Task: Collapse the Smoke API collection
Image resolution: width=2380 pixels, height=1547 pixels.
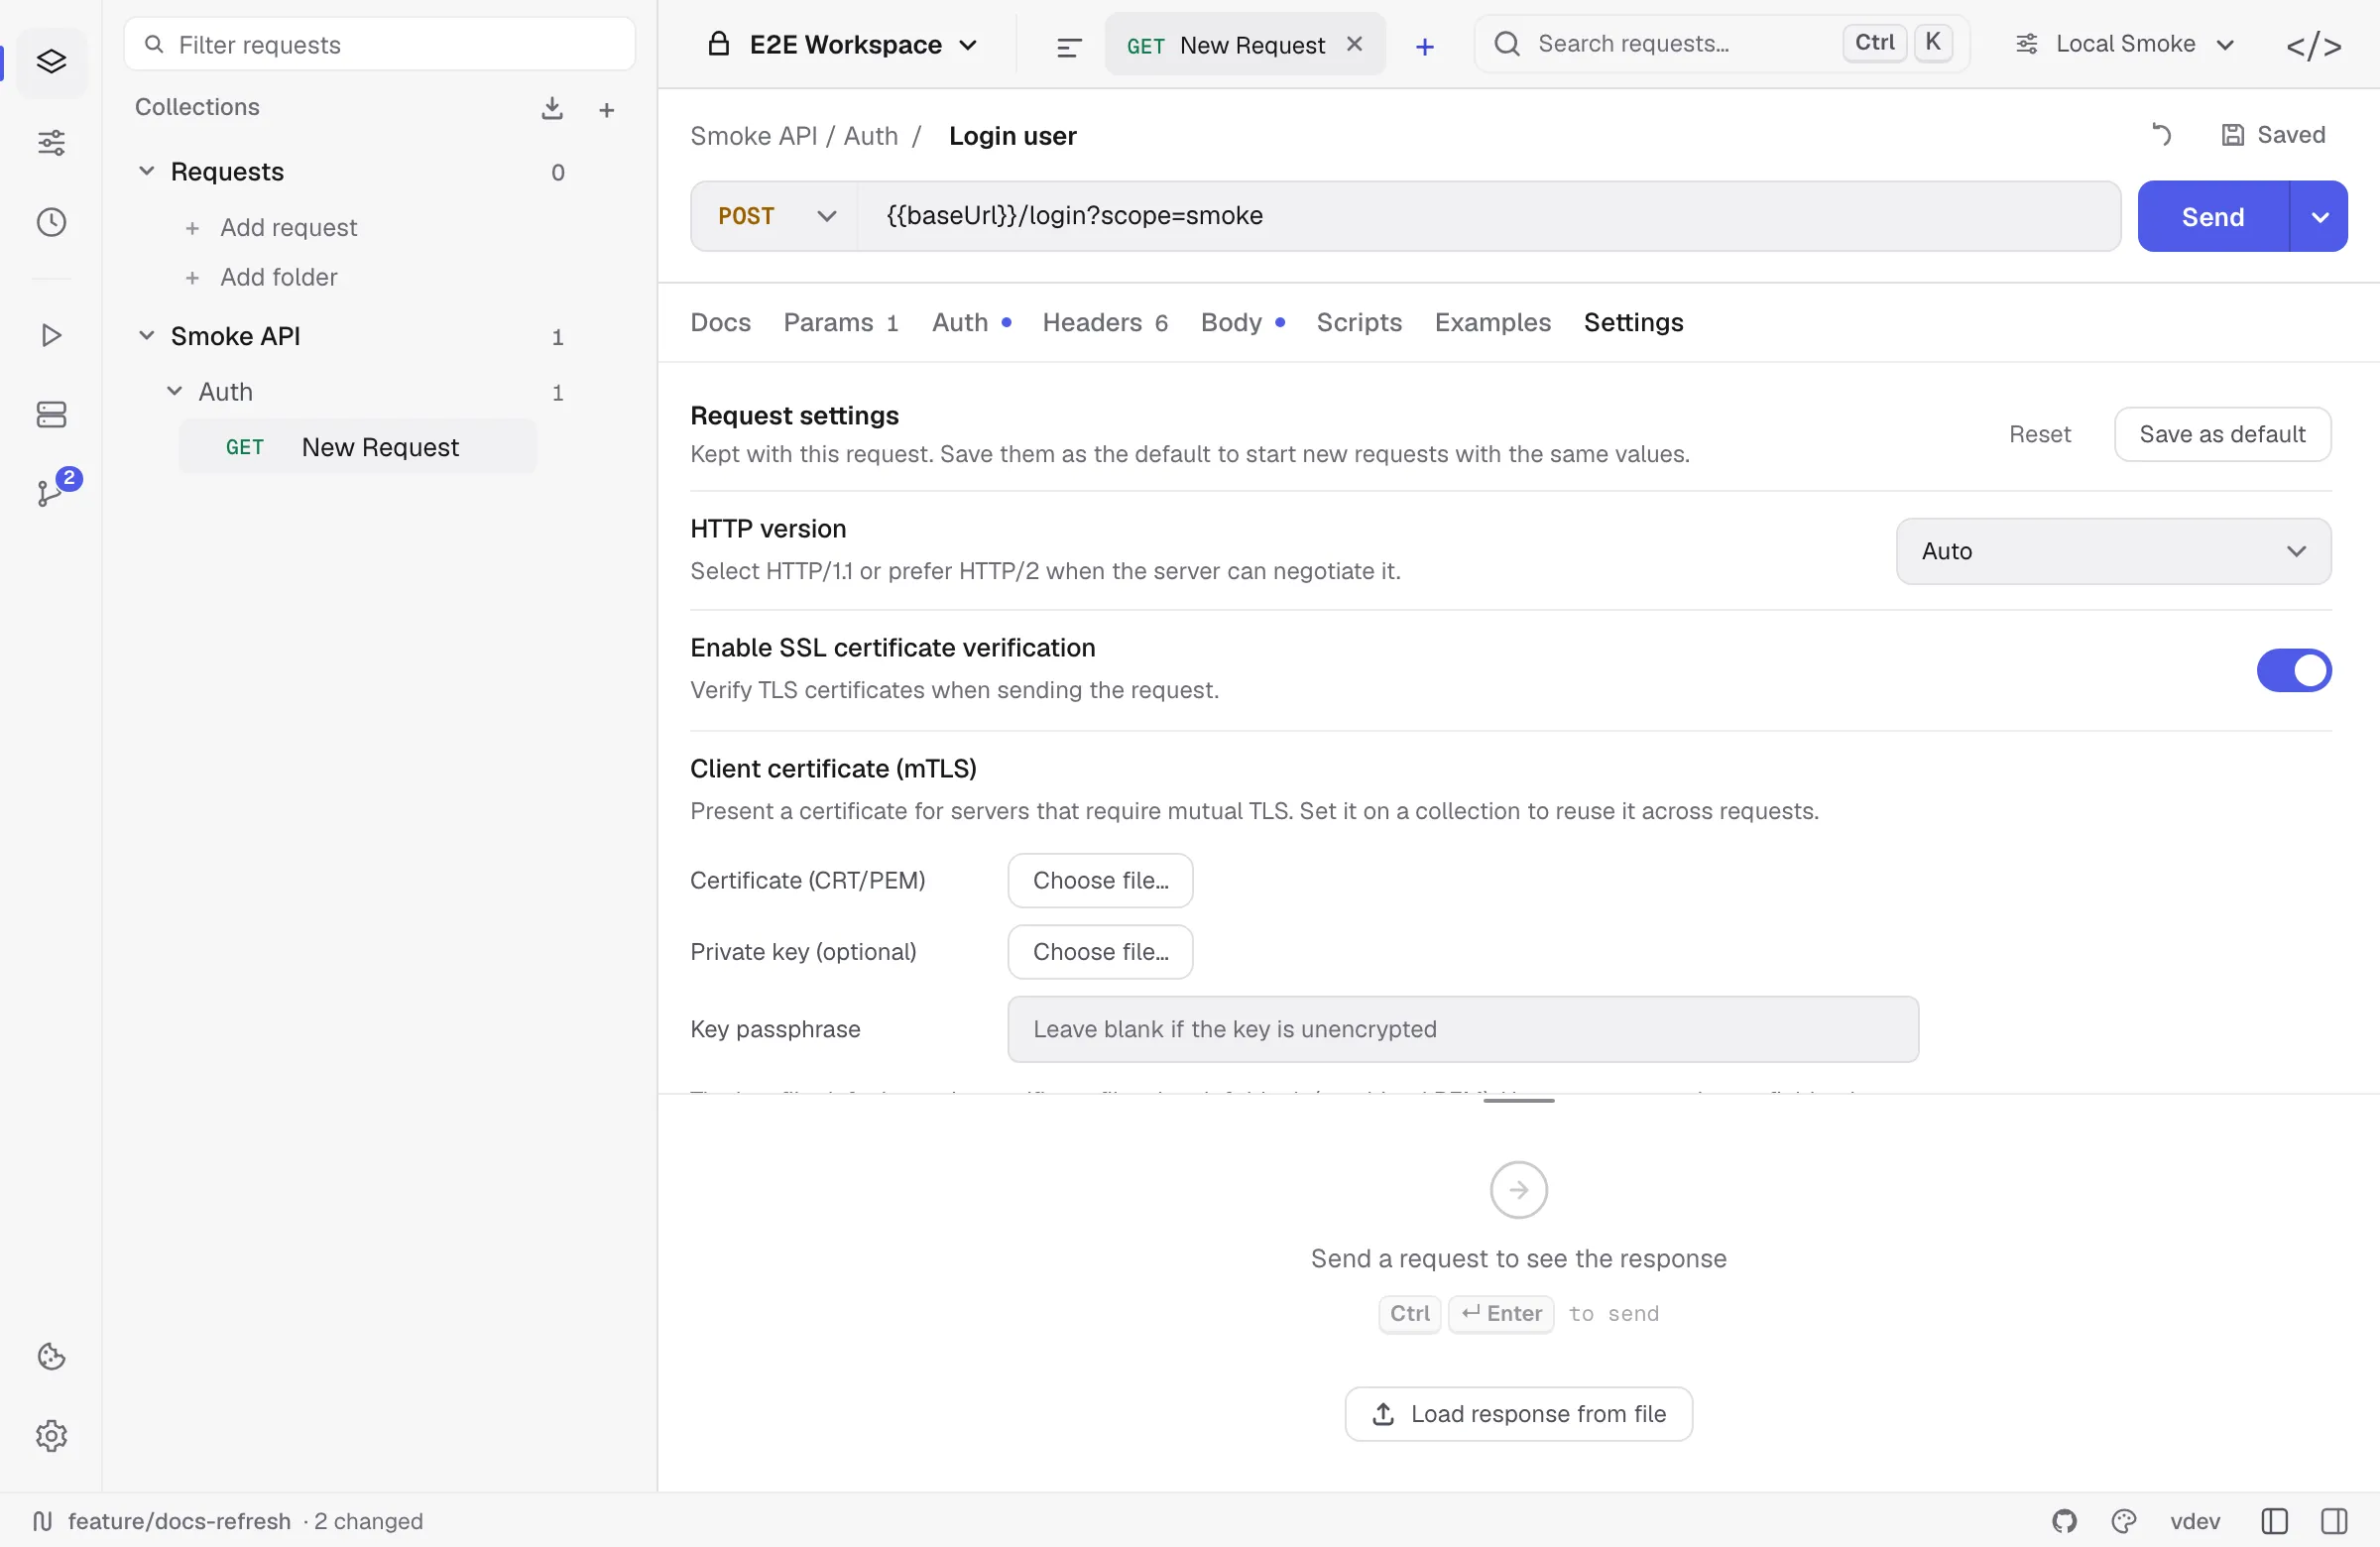Action: (146, 335)
